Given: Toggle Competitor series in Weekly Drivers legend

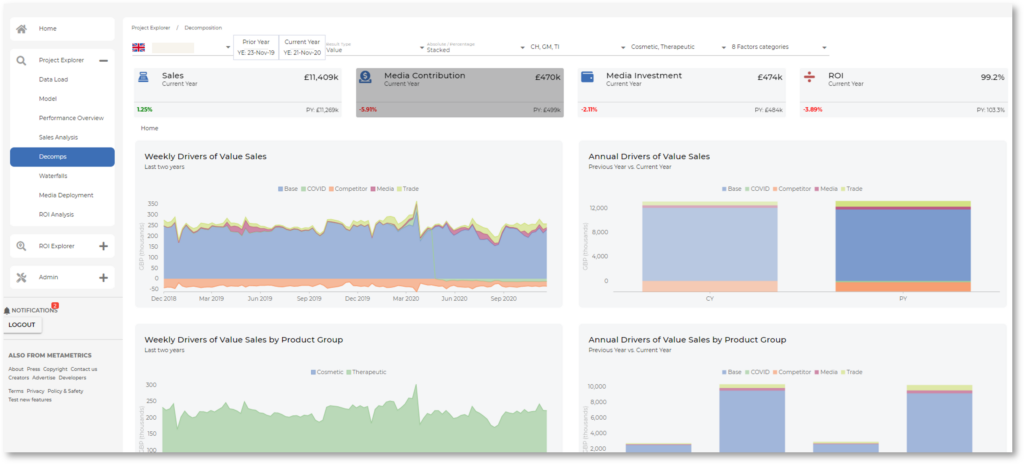Looking at the screenshot, I should (x=348, y=189).
